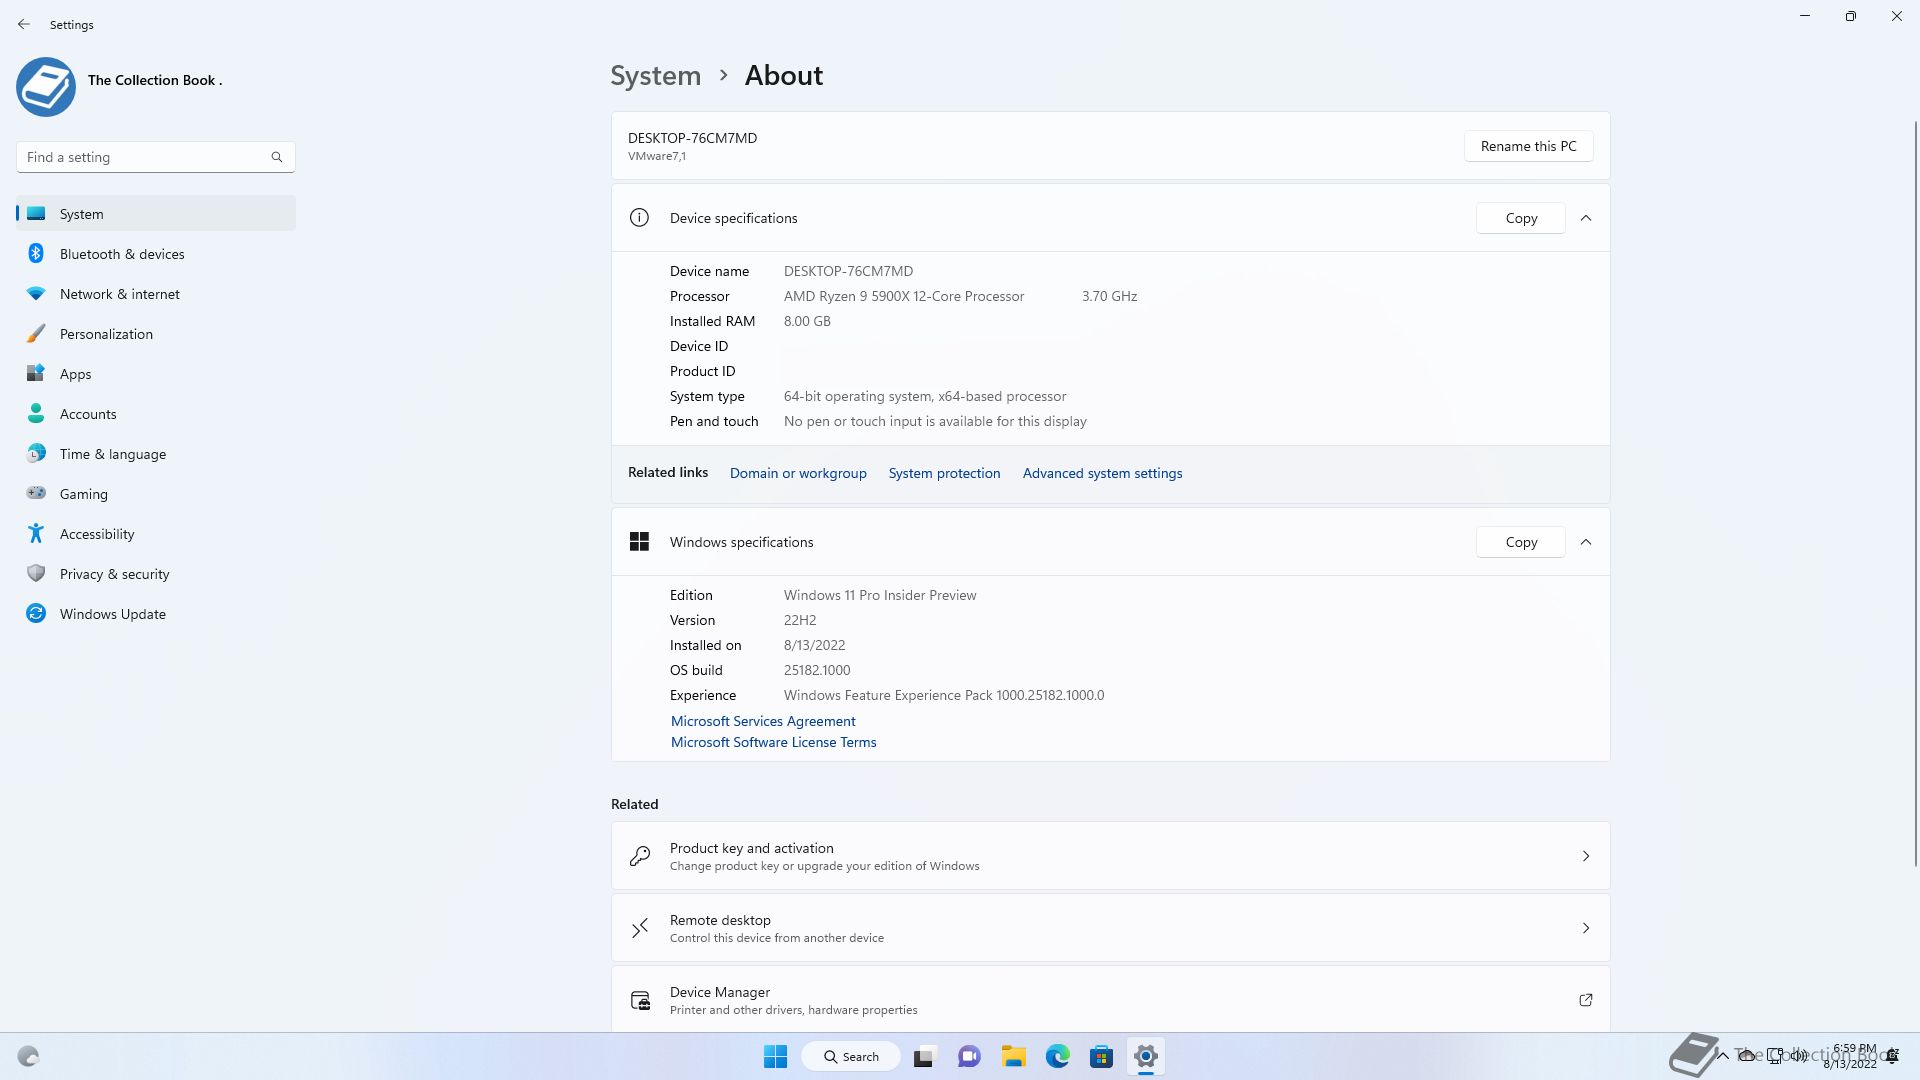Open Gaming settings
Viewport: 1920px width, 1080px height.
156,494
